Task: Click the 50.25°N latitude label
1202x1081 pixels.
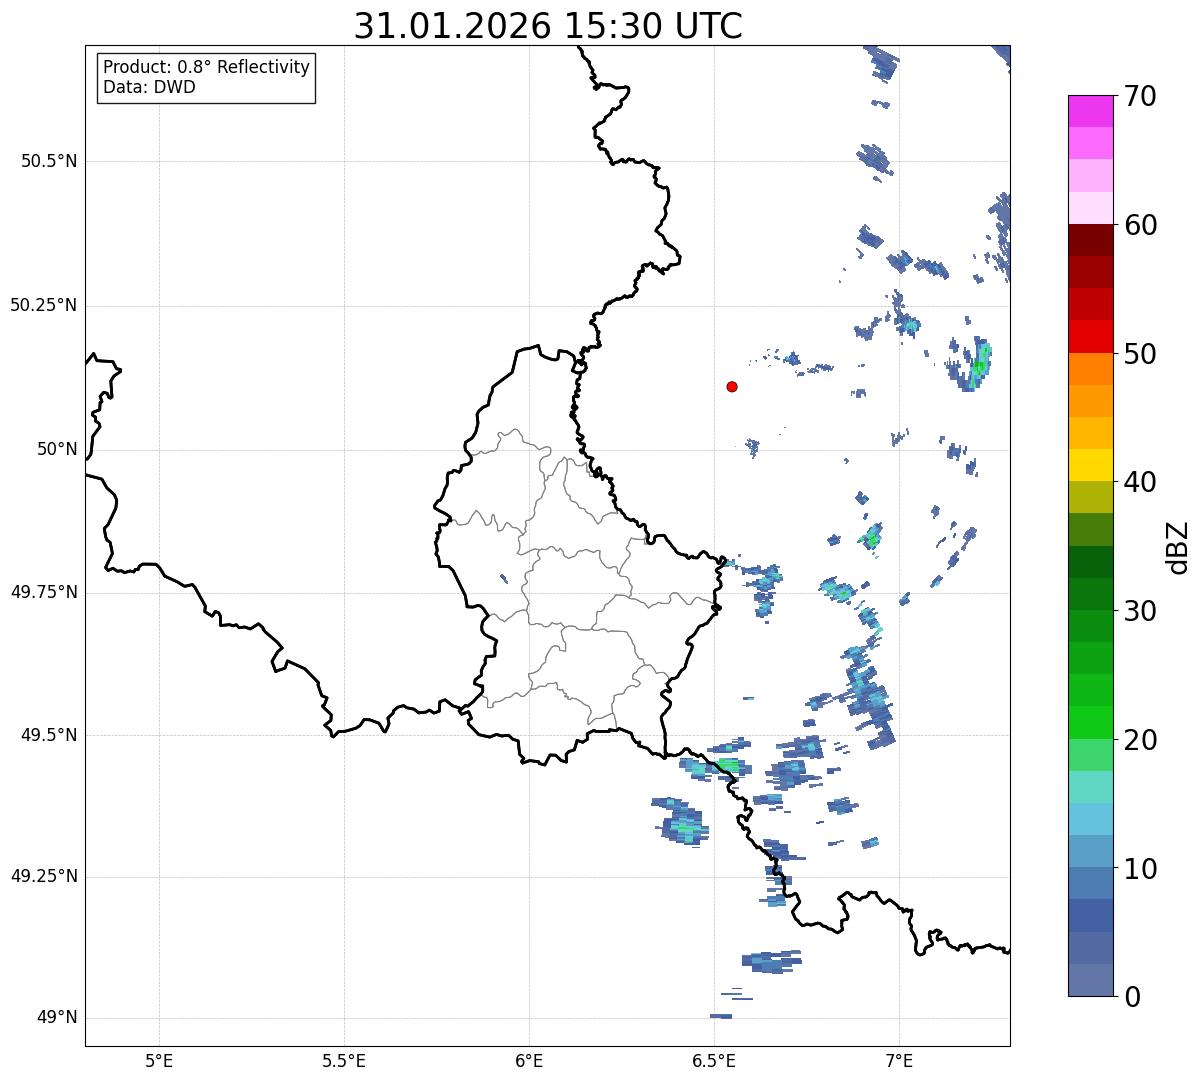Action: coord(44,305)
